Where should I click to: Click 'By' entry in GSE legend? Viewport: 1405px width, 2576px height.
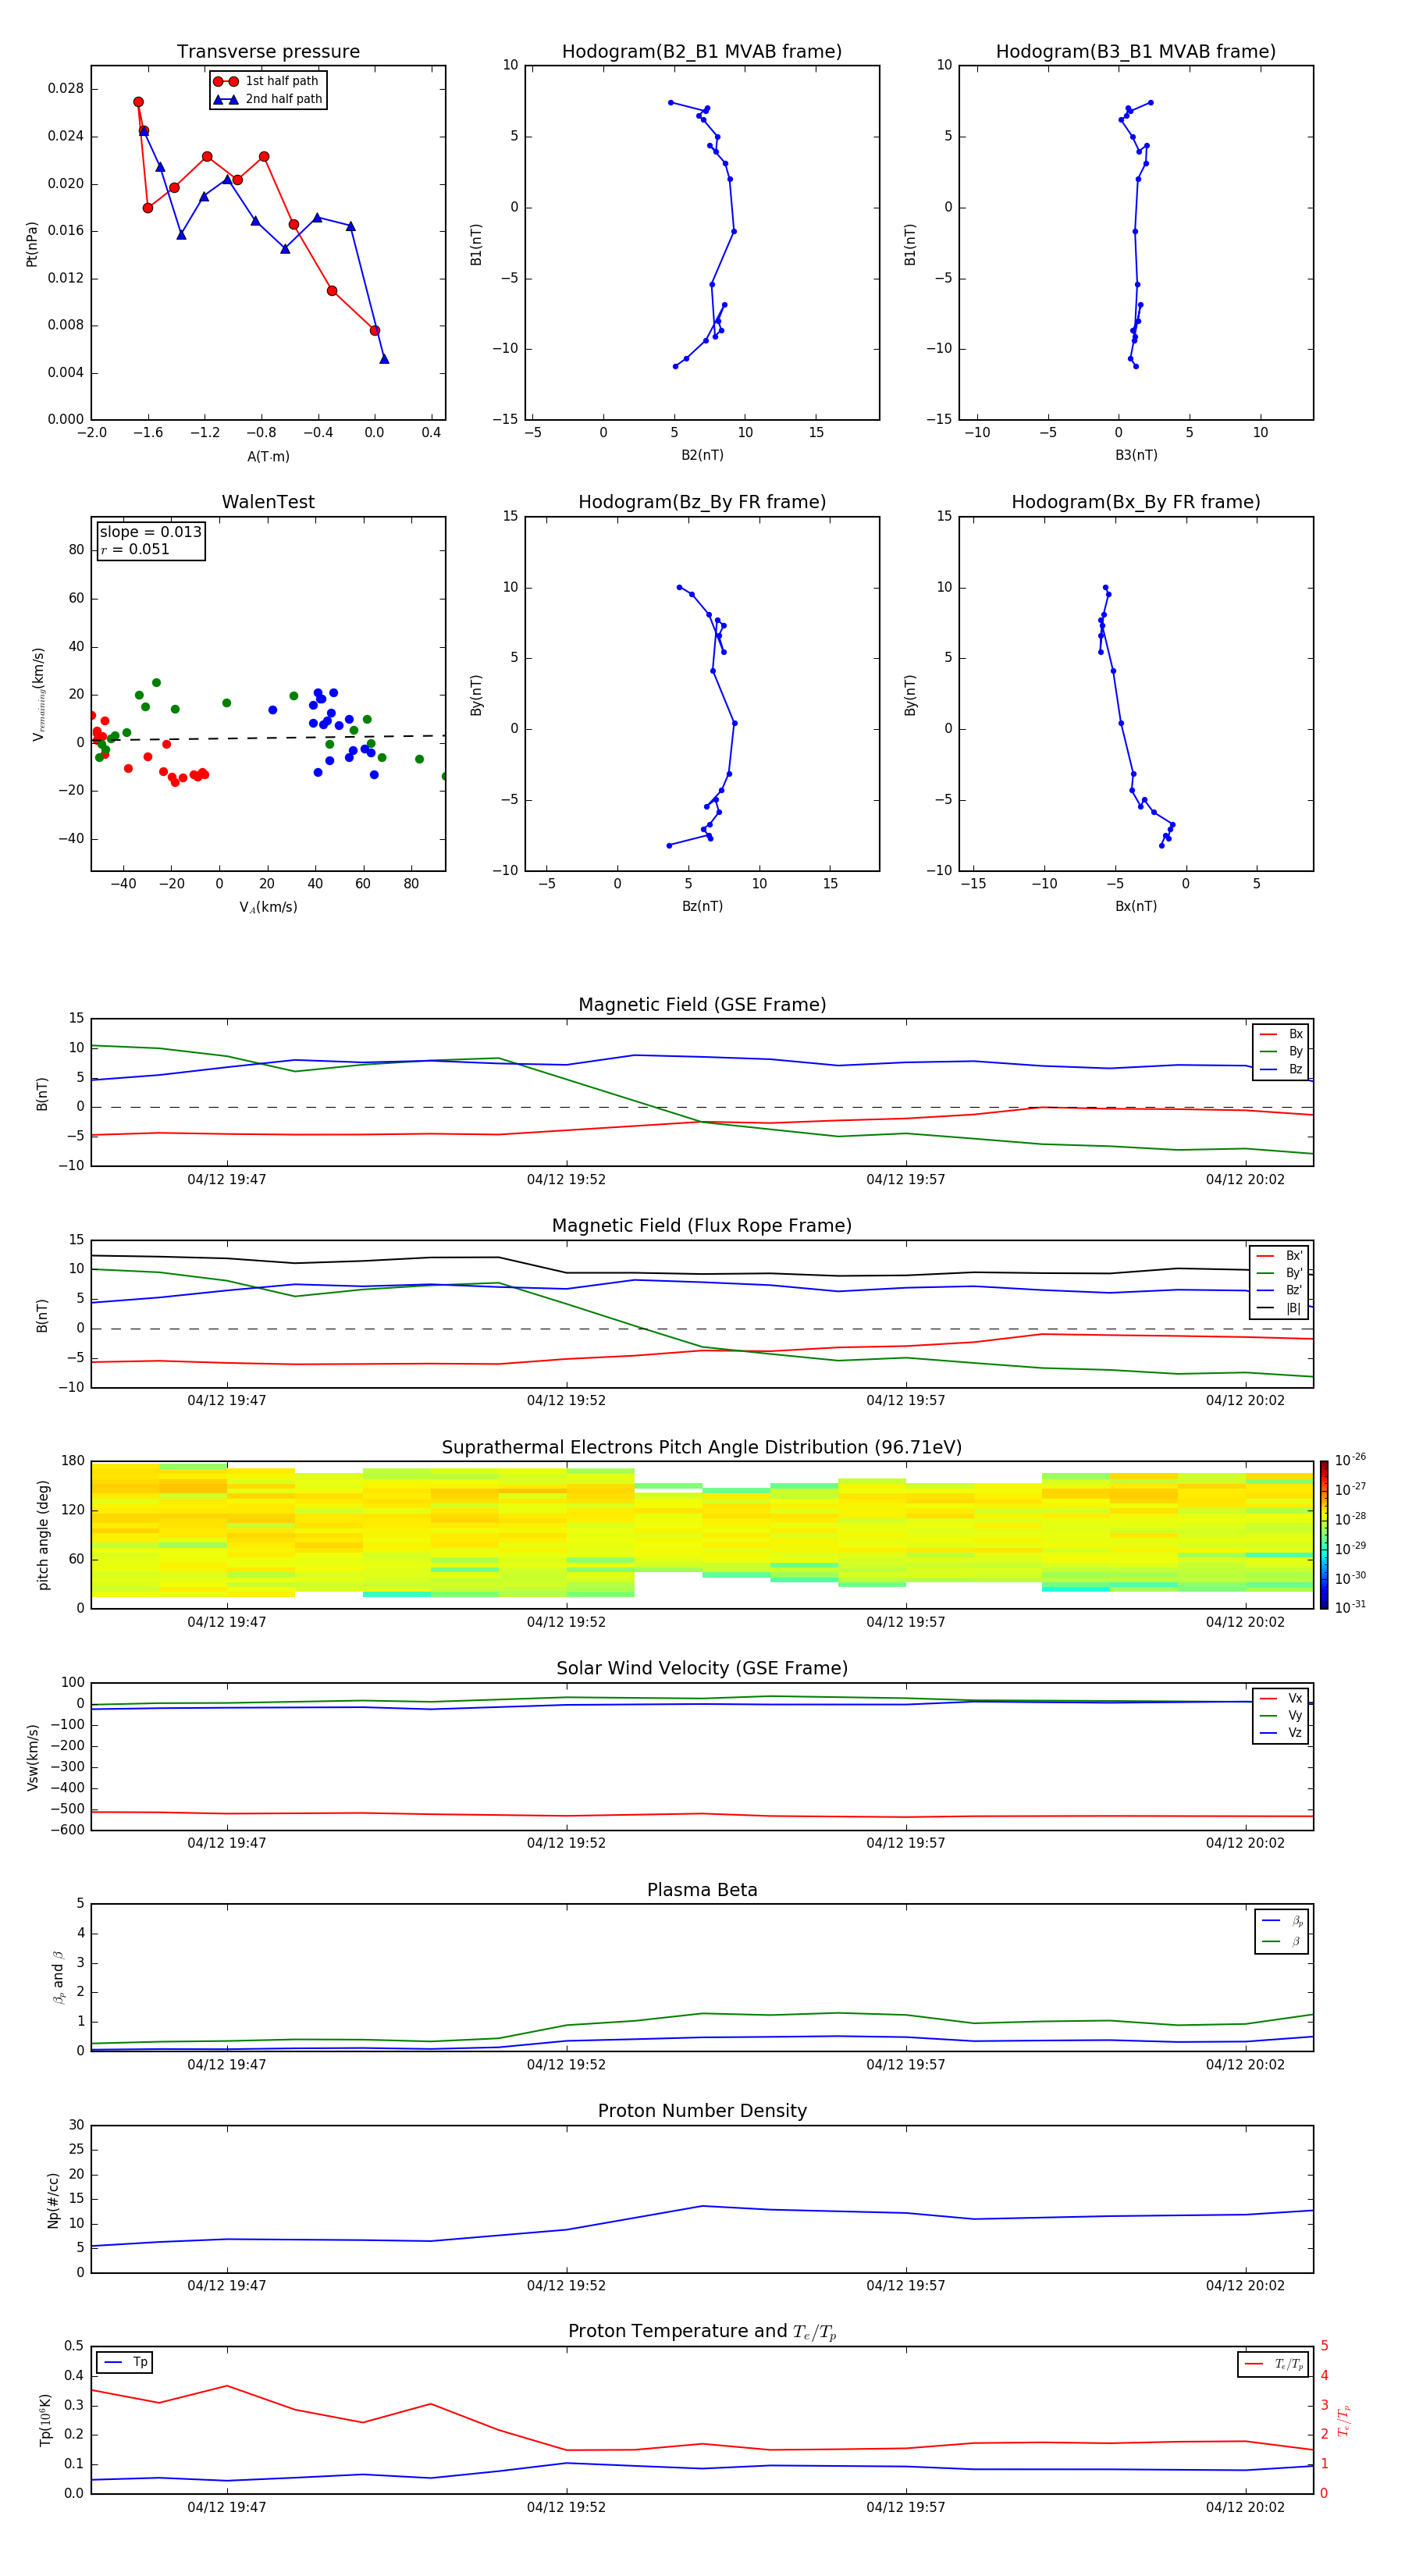tap(1282, 1051)
